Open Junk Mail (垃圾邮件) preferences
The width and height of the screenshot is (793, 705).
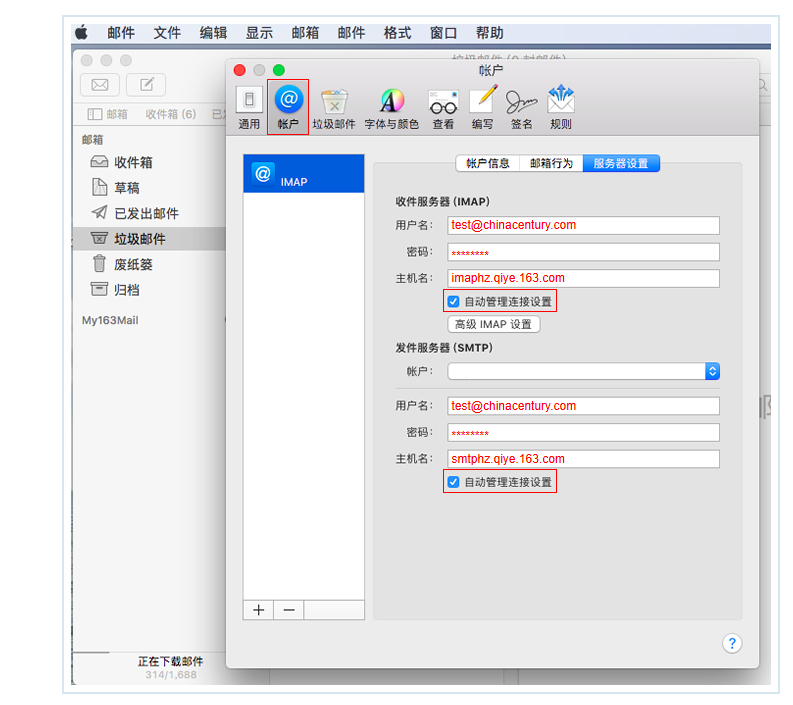click(x=334, y=108)
